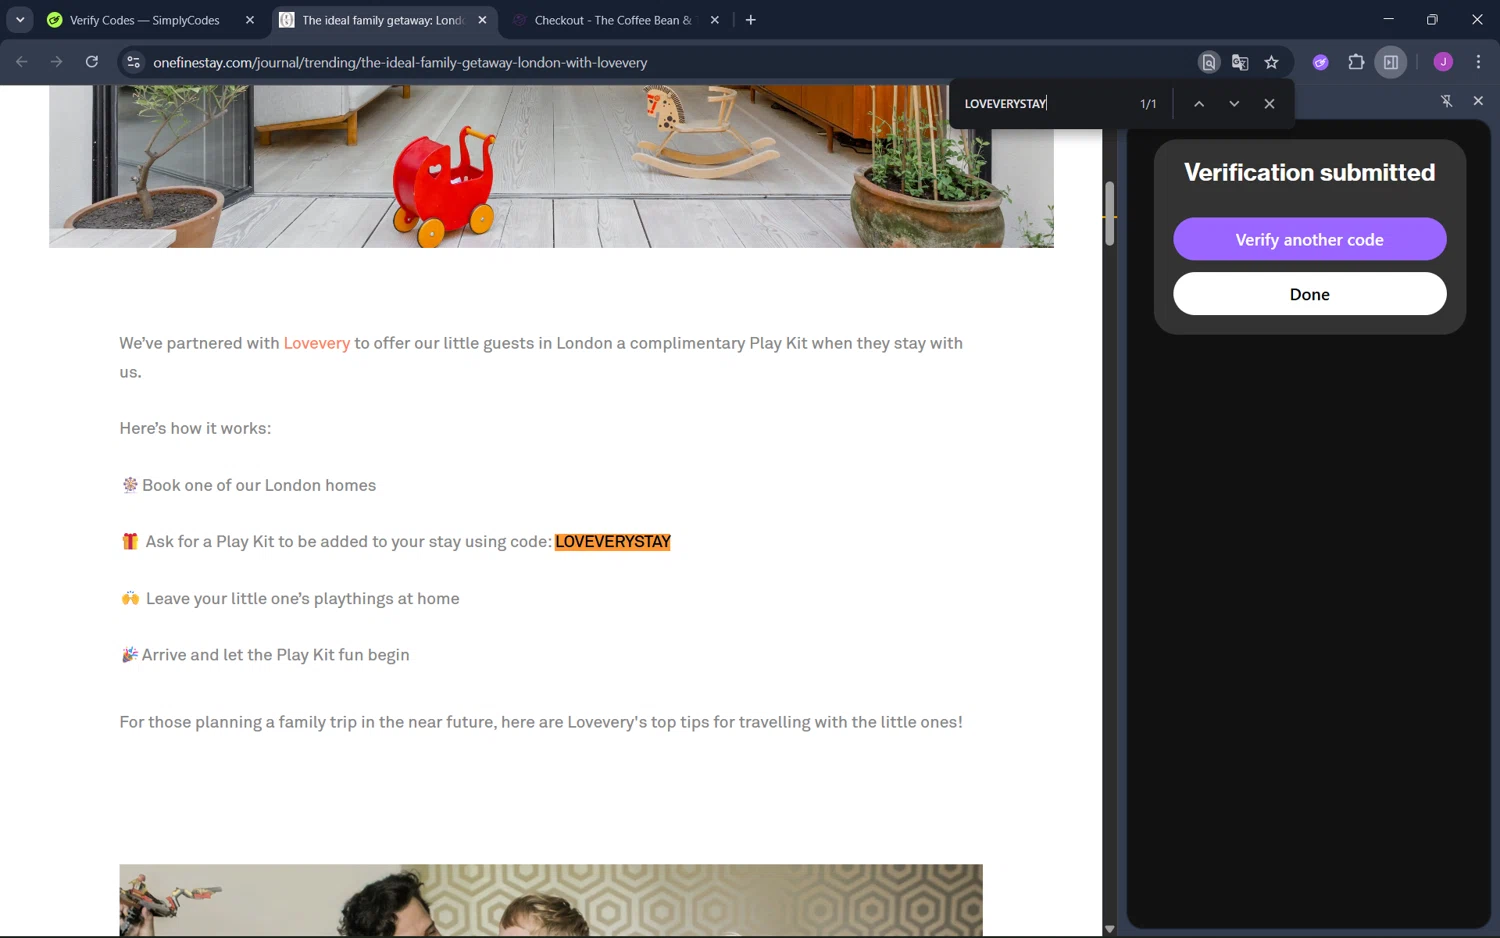Viewport: 1500px width, 938px height.
Task: Switch to The ideal family getaway tab
Action: click(383, 20)
